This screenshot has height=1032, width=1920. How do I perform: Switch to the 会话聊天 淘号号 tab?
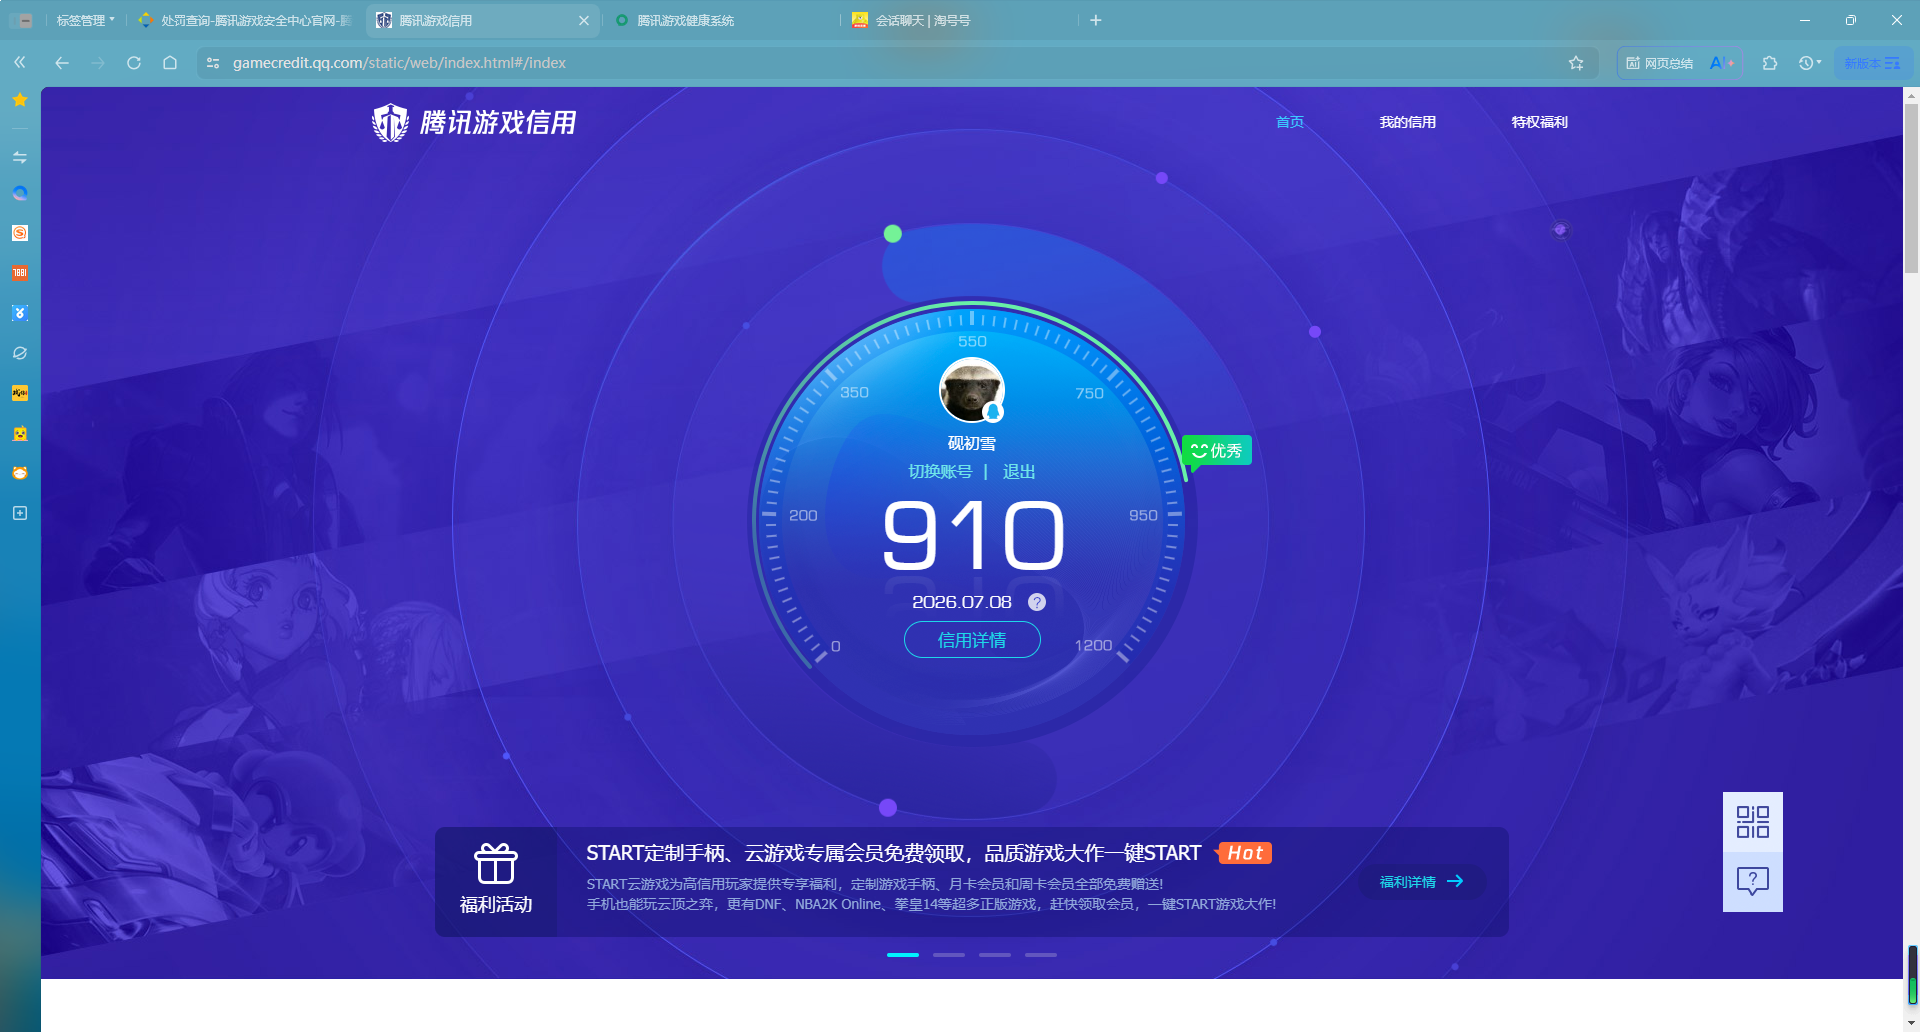point(960,20)
